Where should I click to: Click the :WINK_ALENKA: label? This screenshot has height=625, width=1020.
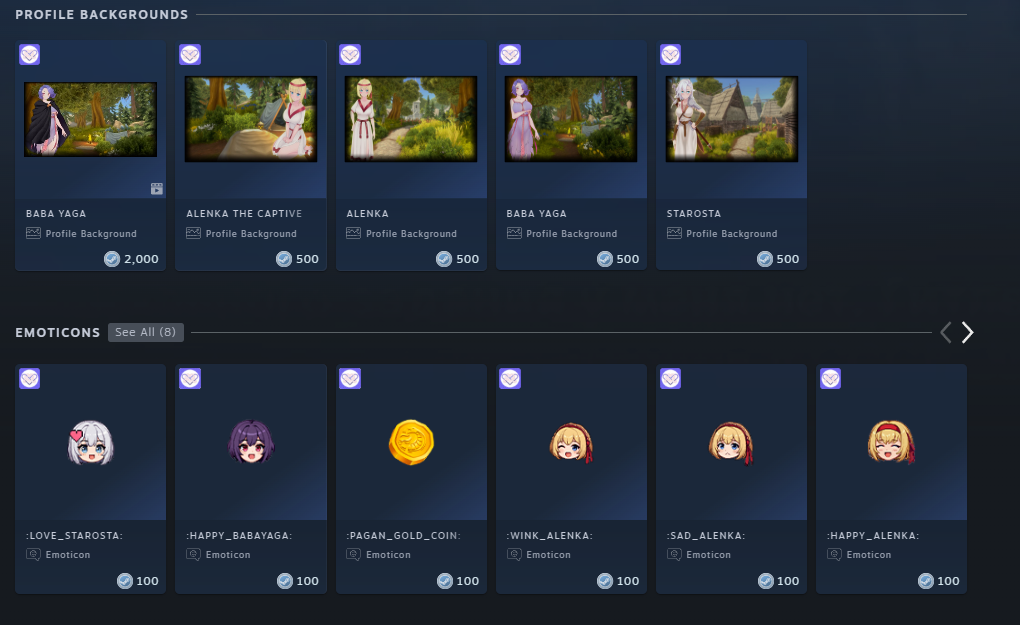[550, 536]
